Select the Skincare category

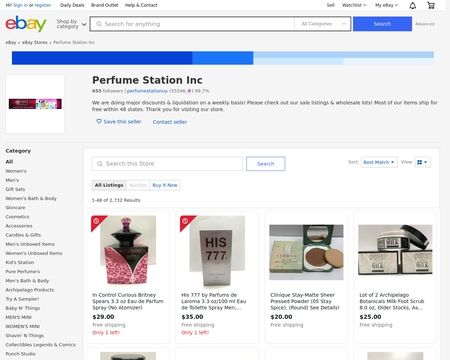coord(15,207)
